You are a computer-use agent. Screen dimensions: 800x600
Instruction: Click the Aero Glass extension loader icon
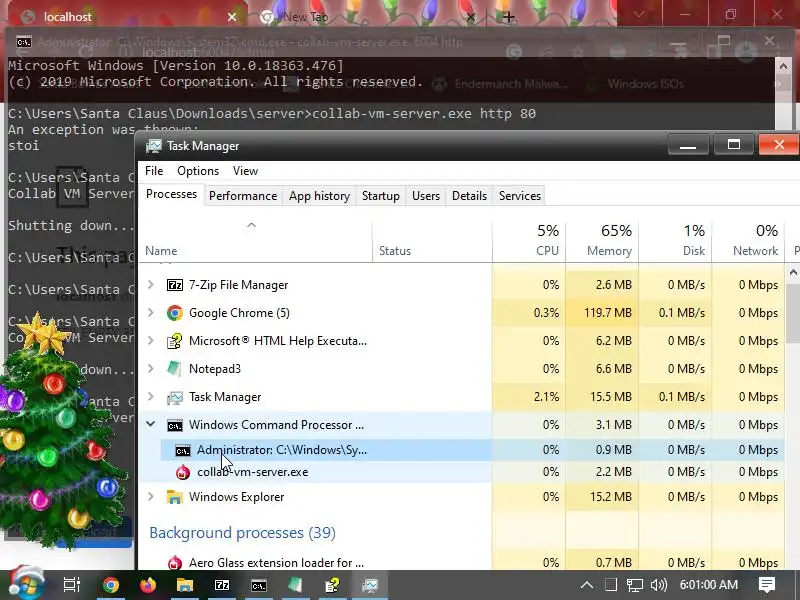coord(175,563)
